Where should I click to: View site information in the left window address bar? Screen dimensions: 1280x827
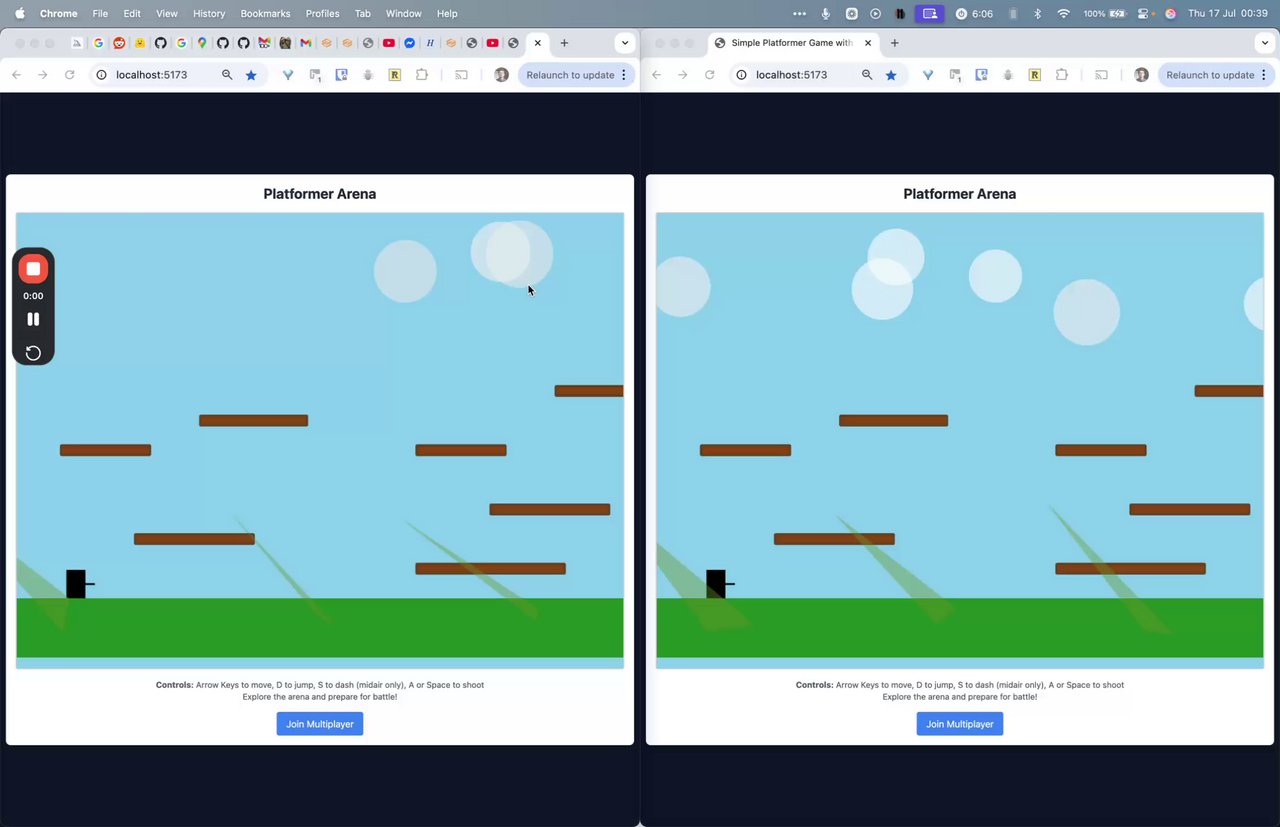101,75
